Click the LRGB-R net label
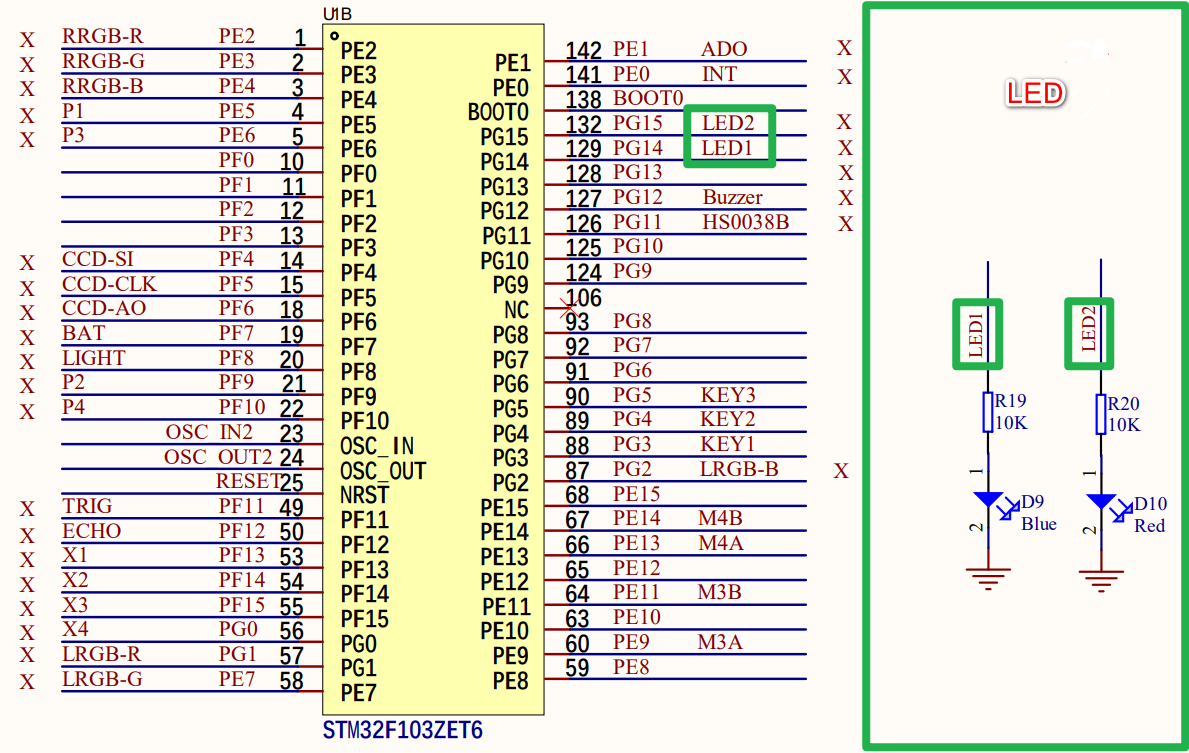Viewport: 1189px width, 753px height. [102, 654]
